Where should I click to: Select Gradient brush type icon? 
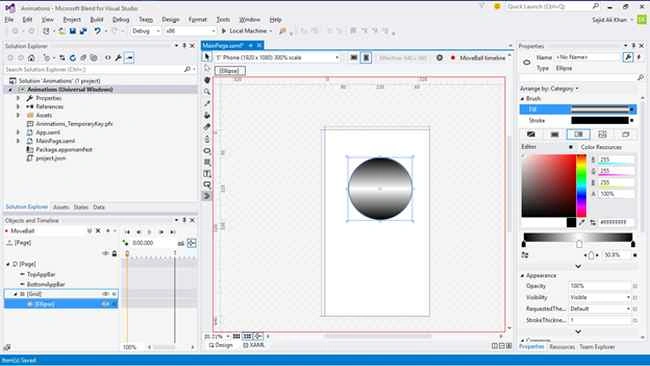578,134
